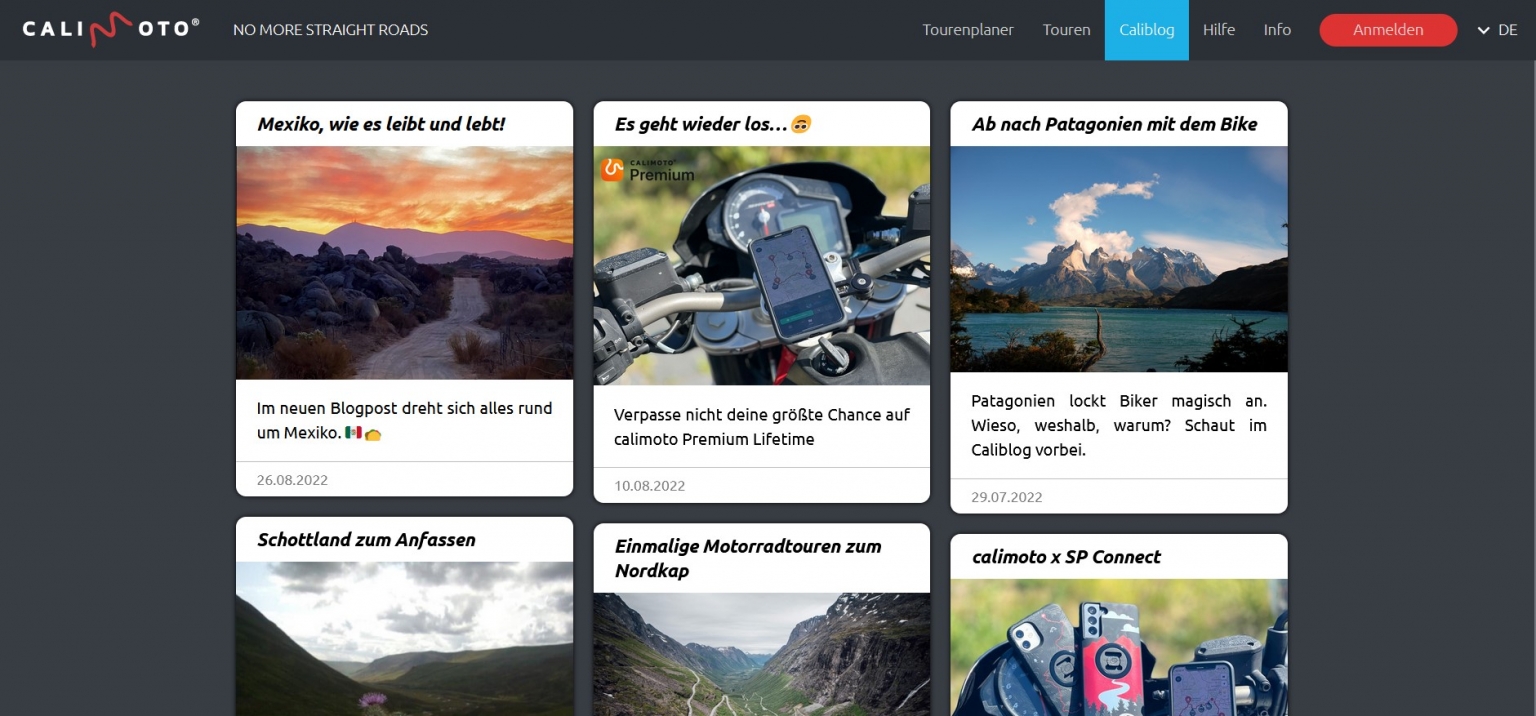Click 'Im neuen Blogpost dreht sich alles' text
1536x716 pixels.
[404, 421]
